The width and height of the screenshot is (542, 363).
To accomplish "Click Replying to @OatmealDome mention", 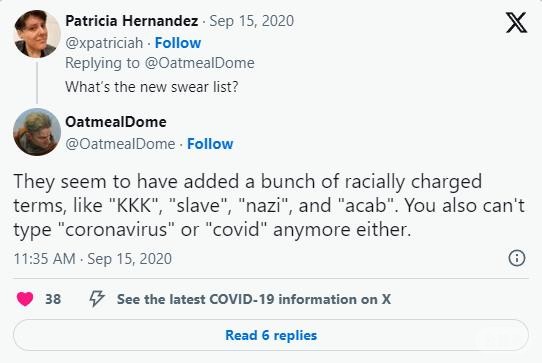I will pyautogui.click(x=199, y=63).
